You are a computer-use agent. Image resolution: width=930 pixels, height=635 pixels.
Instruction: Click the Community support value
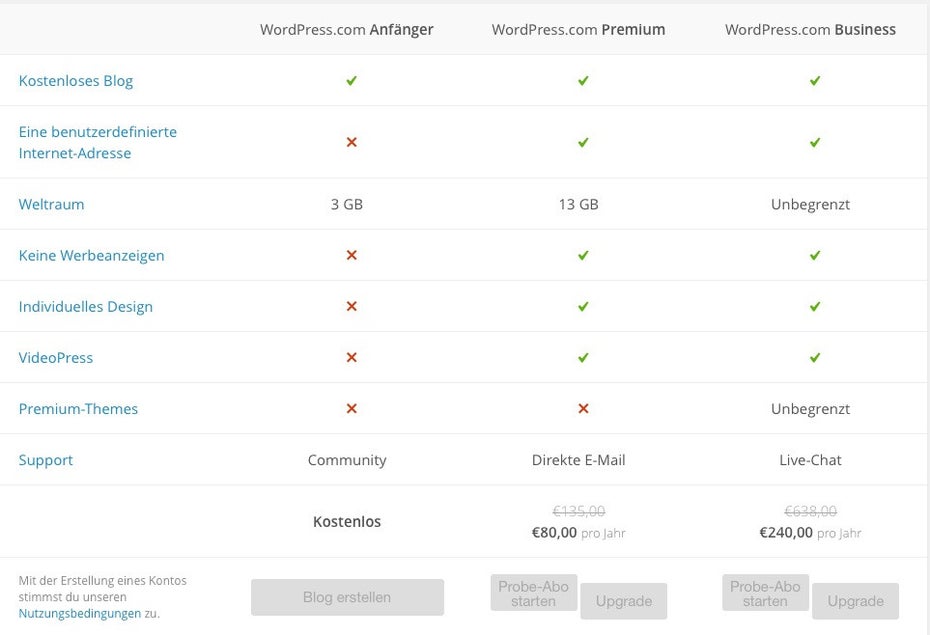347,460
